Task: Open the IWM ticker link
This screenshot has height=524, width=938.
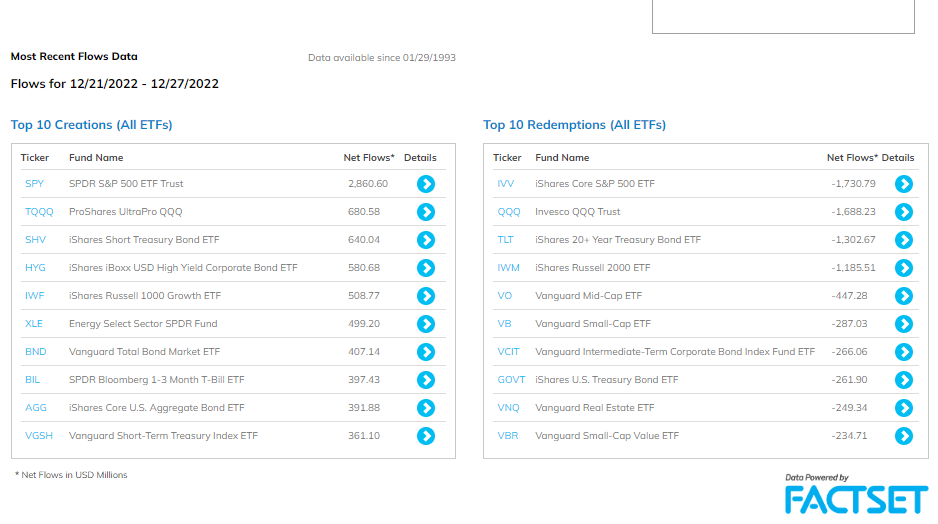Action: click(508, 268)
